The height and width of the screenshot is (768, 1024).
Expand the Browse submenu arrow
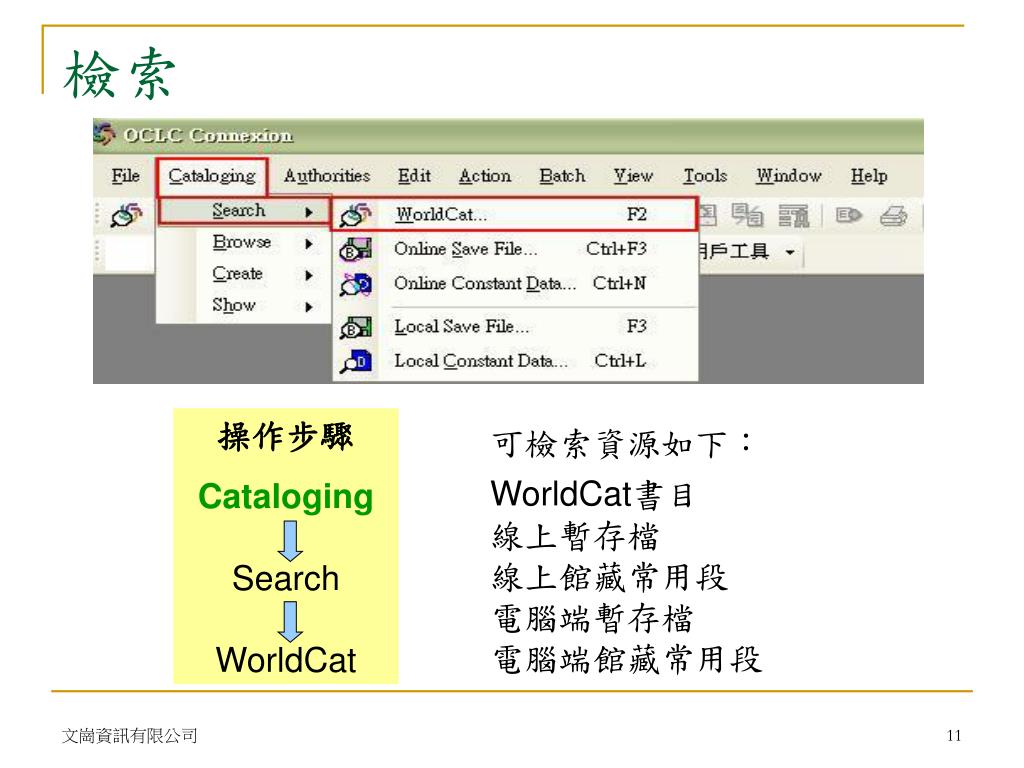(x=310, y=244)
